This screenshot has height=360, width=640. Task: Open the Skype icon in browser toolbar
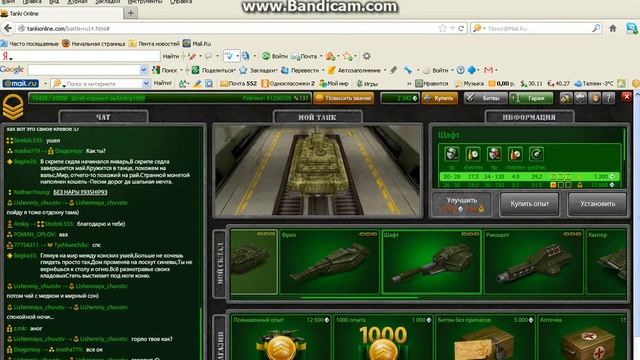click(x=632, y=28)
